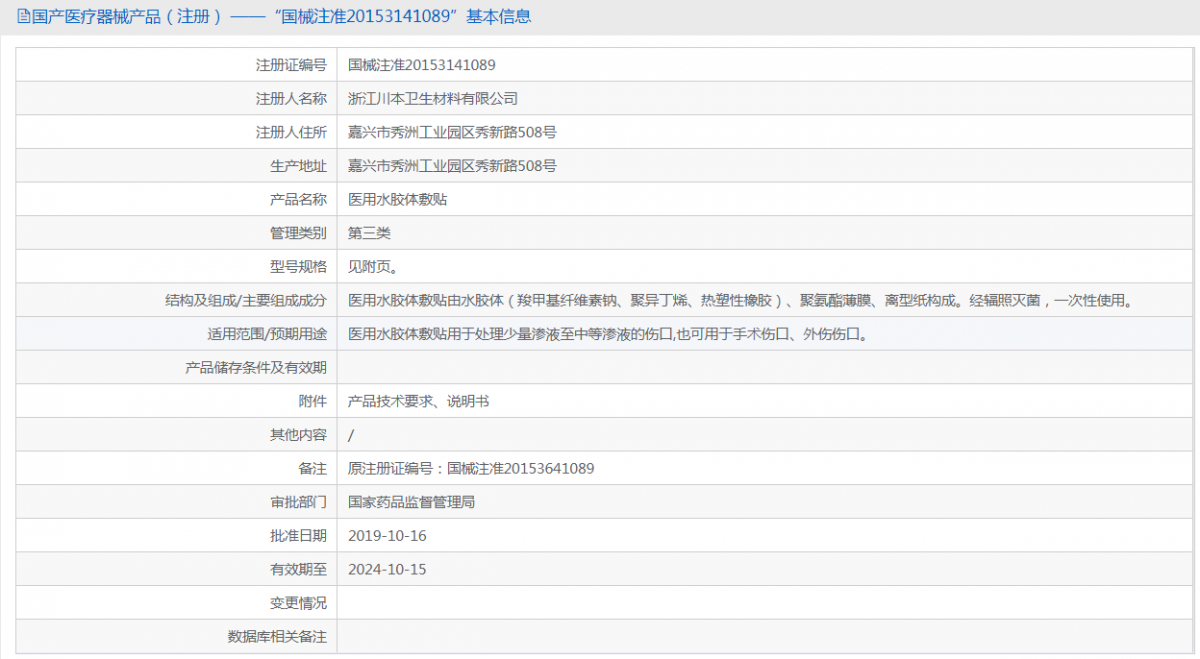Select product name 医用水胶体敷贴

397,199
